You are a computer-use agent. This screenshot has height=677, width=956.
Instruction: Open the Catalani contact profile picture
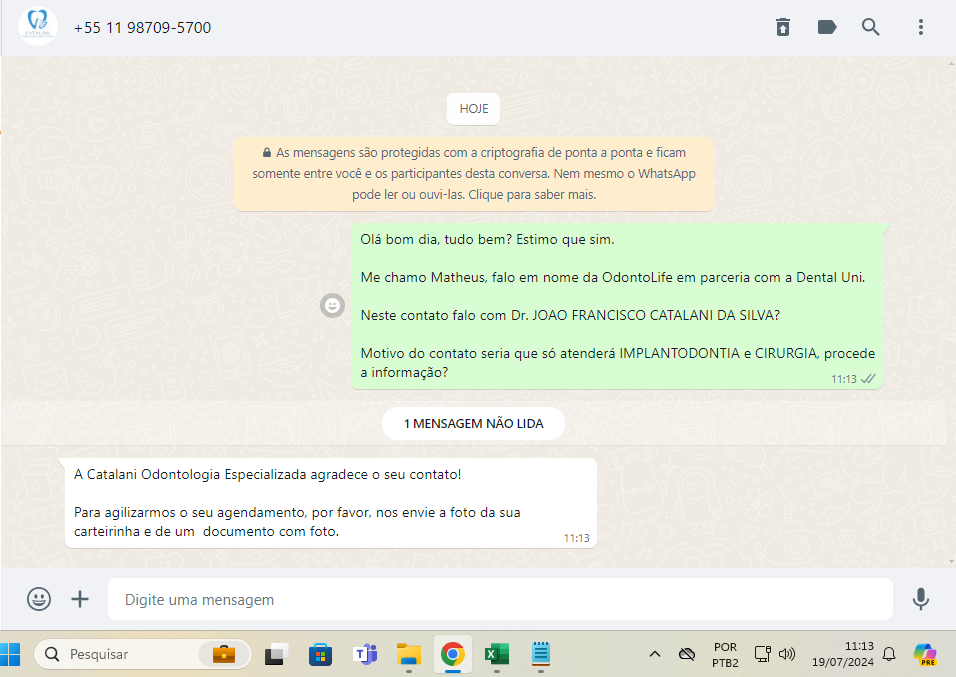38,28
